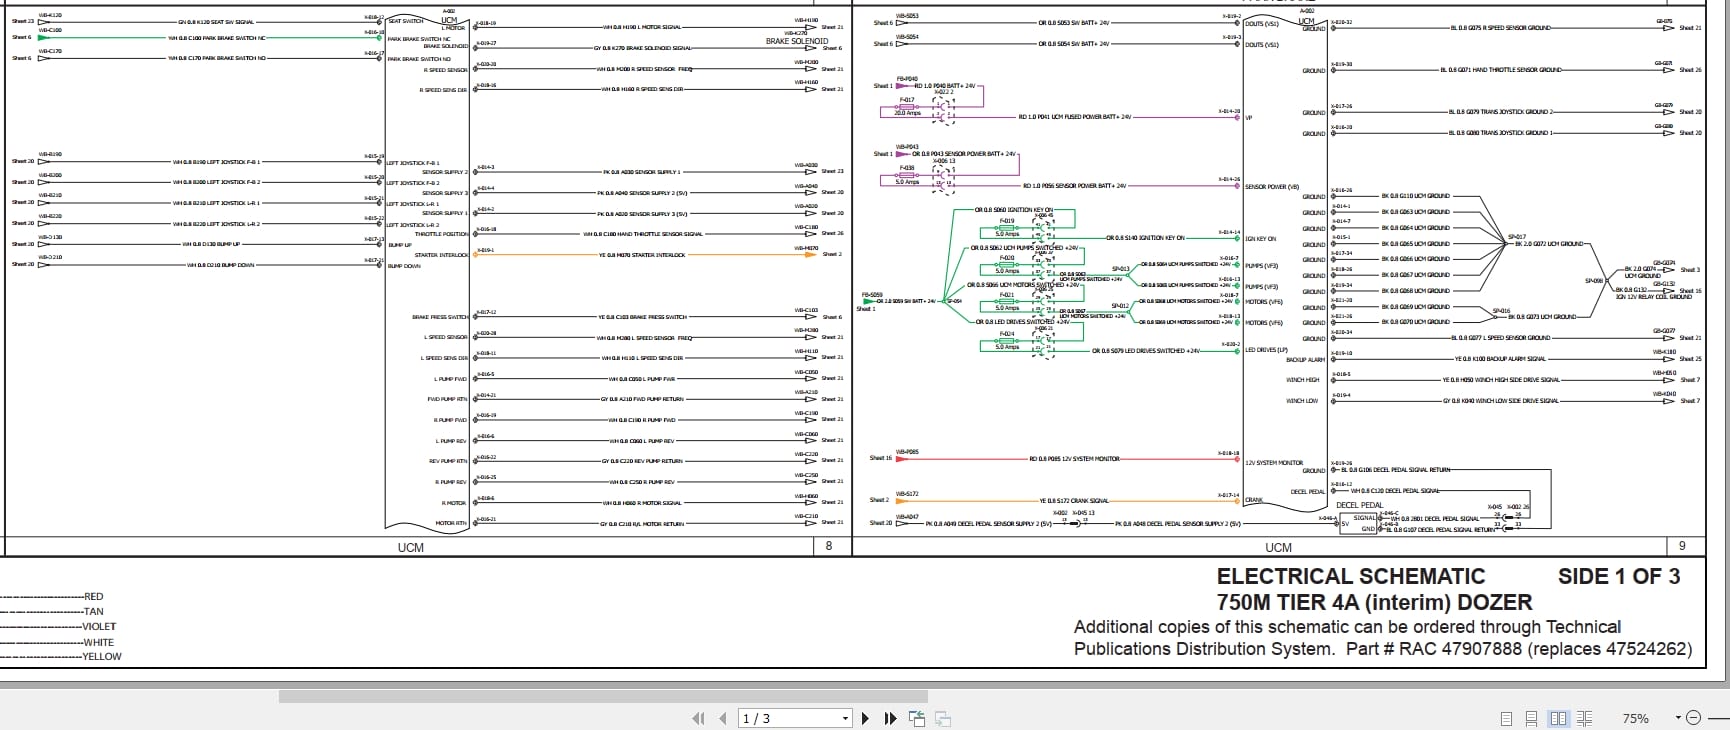
Task: Switch to single page view
Action: (1506, 718)
